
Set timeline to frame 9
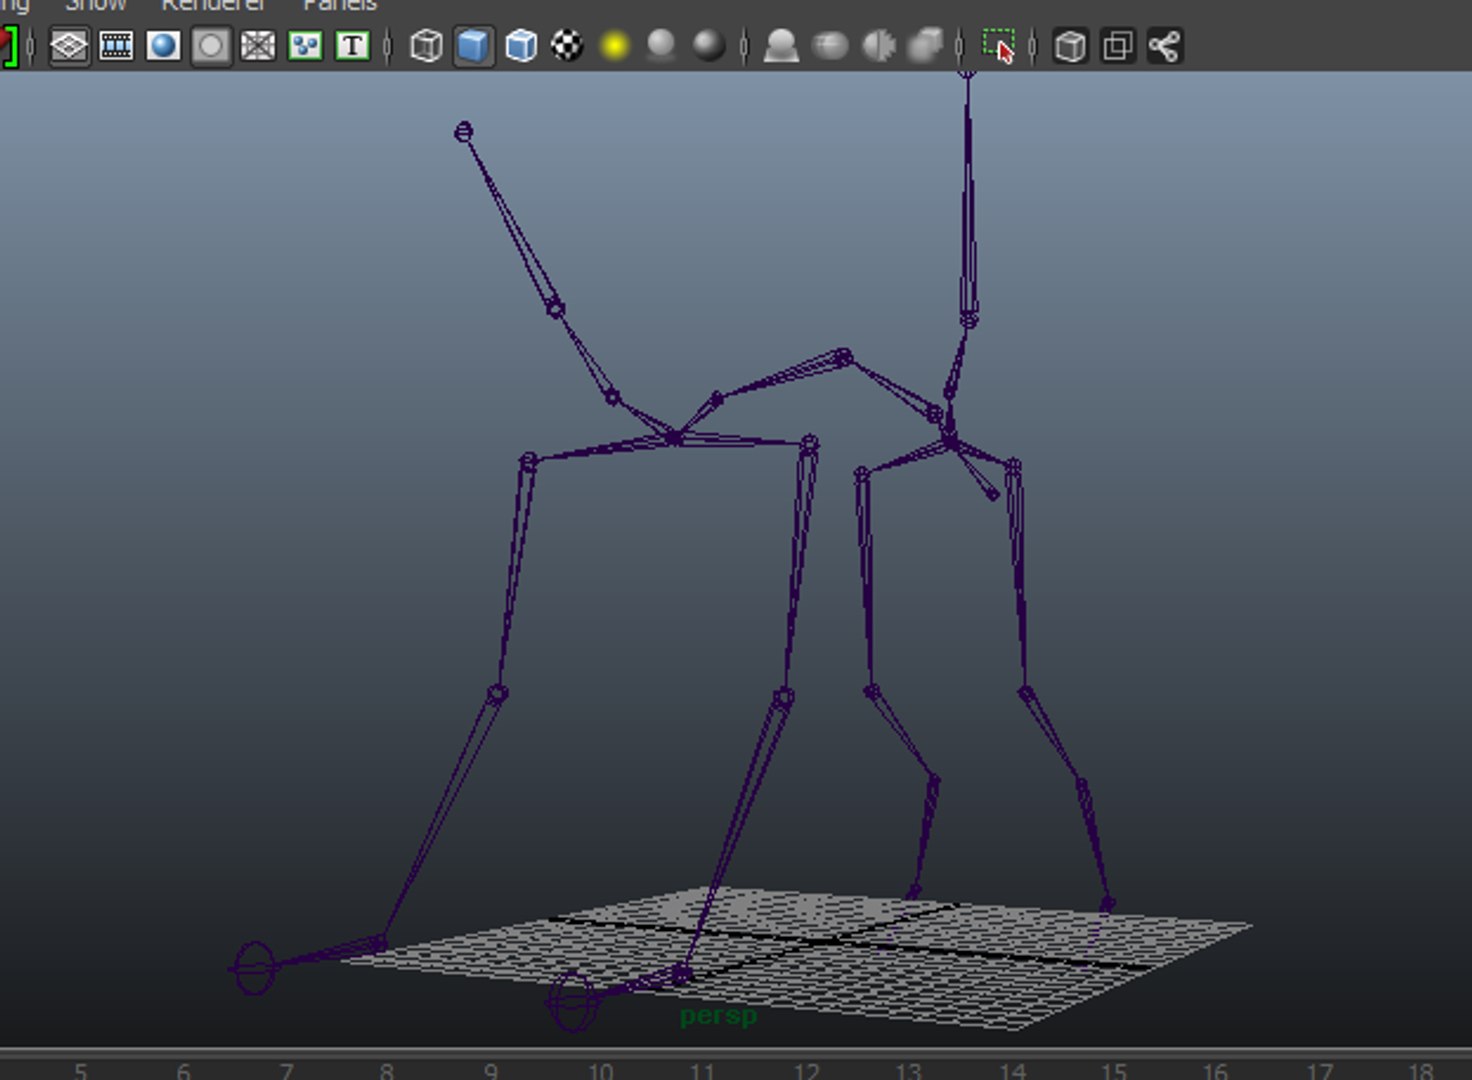point(491,1071)
